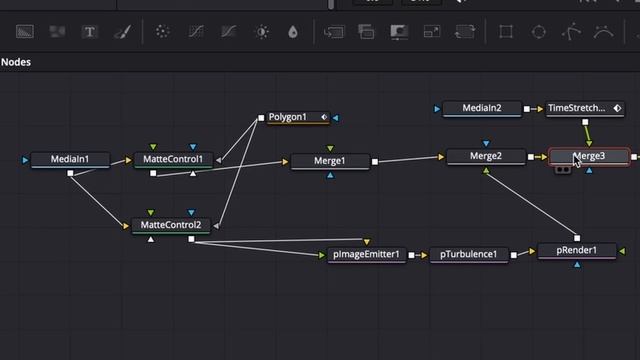Select the MediaIn2 node

coord(482,108)
